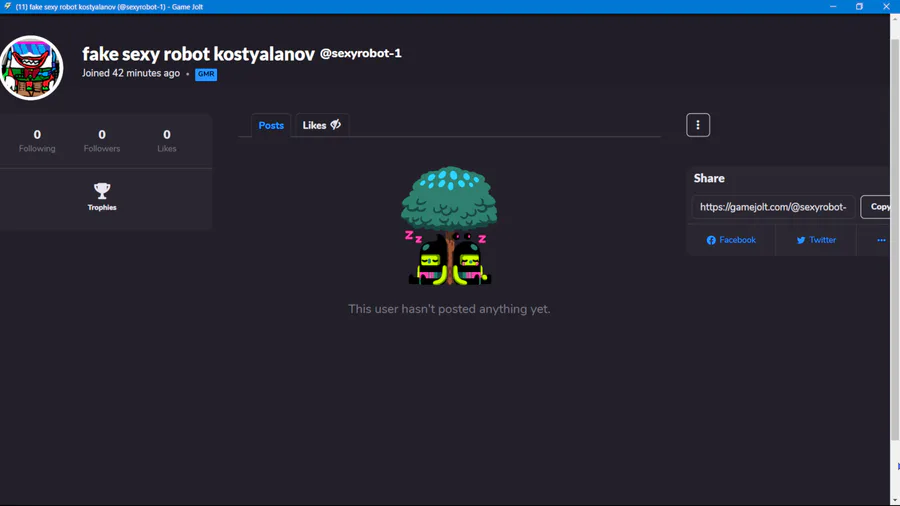Click the scrollbar's up arrow

click(x=895, y=18)
